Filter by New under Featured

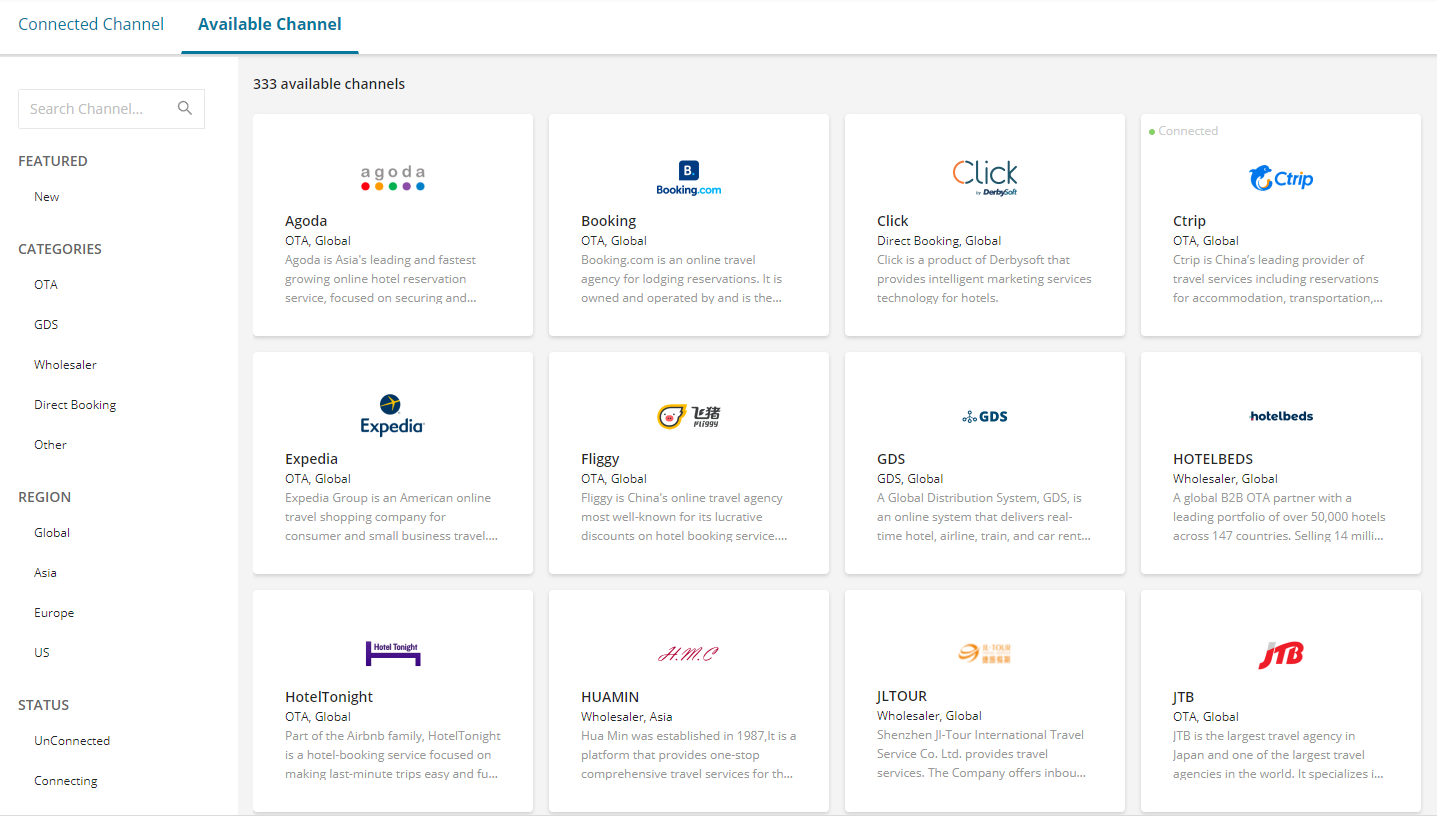pyautogui.click(x=47, y=197)
